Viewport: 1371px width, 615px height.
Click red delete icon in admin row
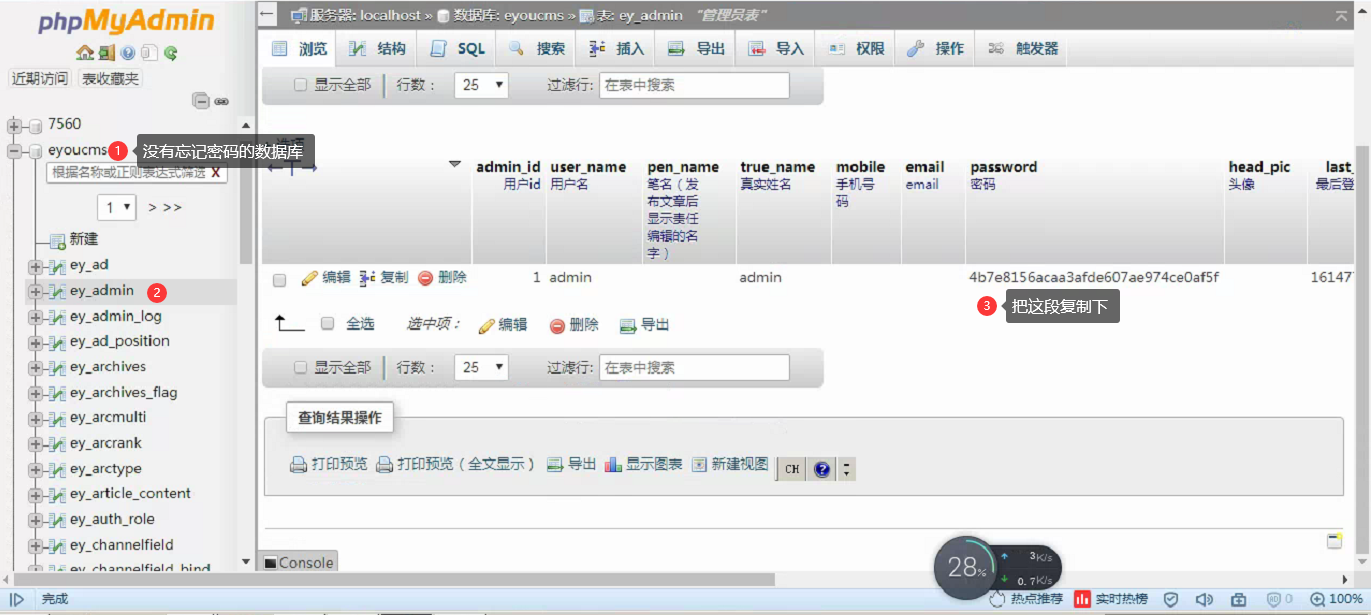(425, 278)
